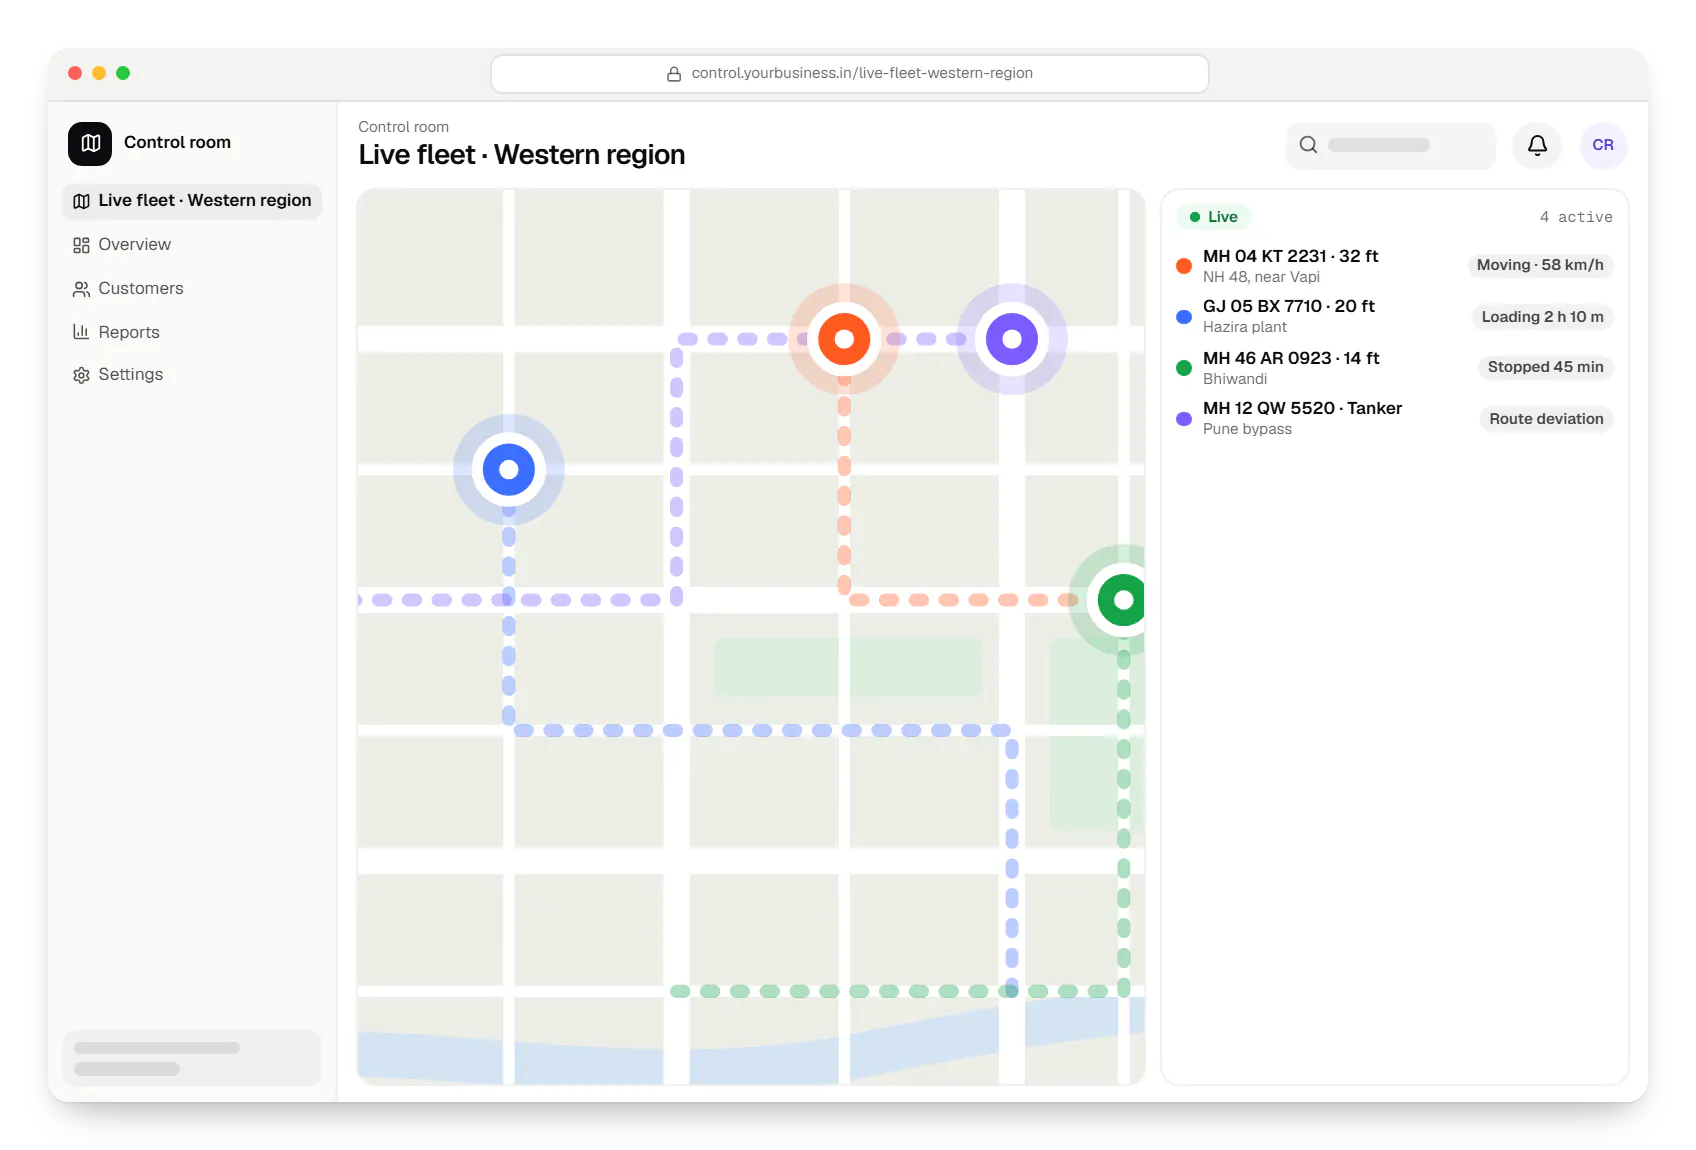Click the Customers people icon in sidebar
Screen dimensions: 1696x1150
(81, 289)
